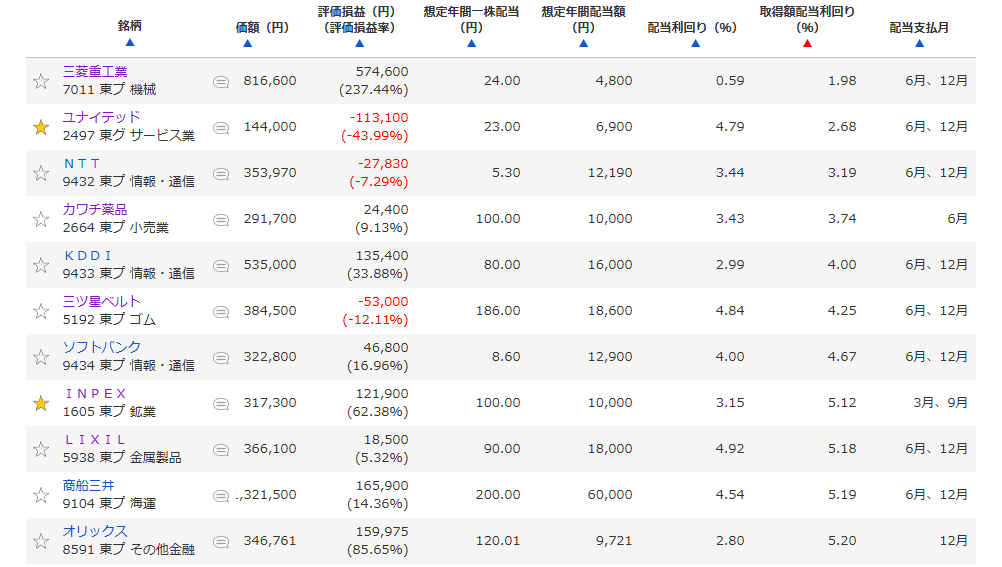This screenshot has width=1002, height=567.
Task: Open the note icon for INPEX
Action: click(x=221, y=403)
